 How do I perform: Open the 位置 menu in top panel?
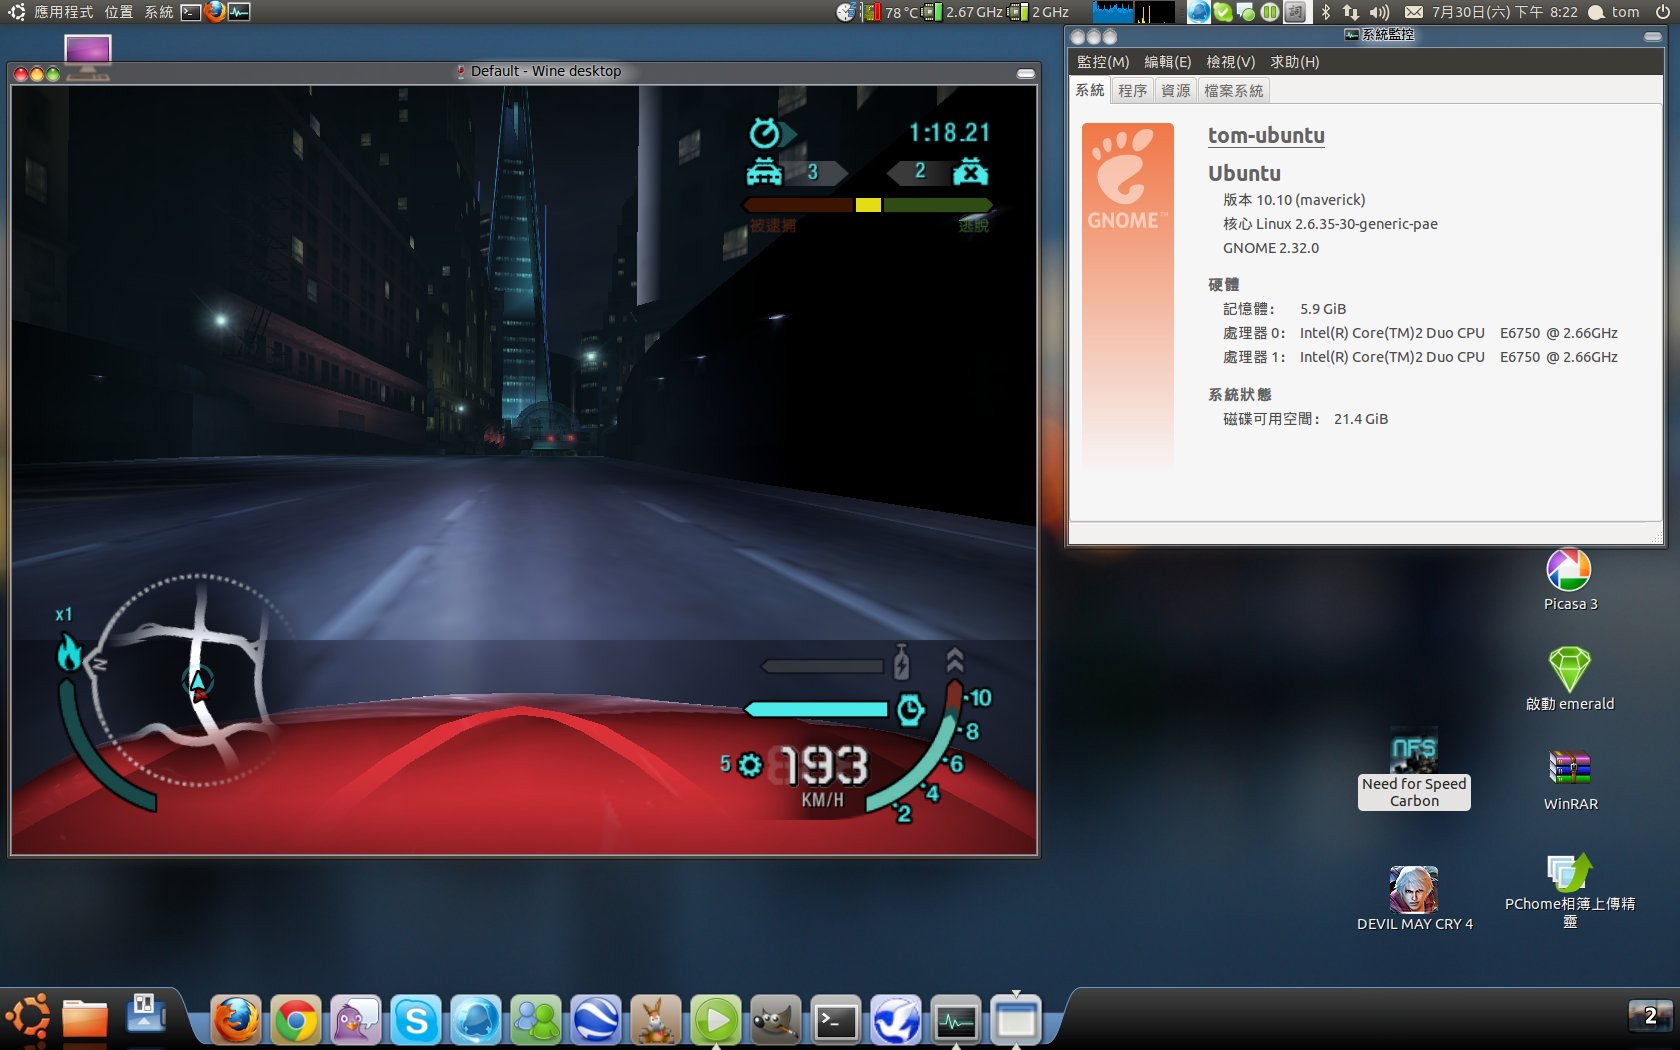pos(119,12)
